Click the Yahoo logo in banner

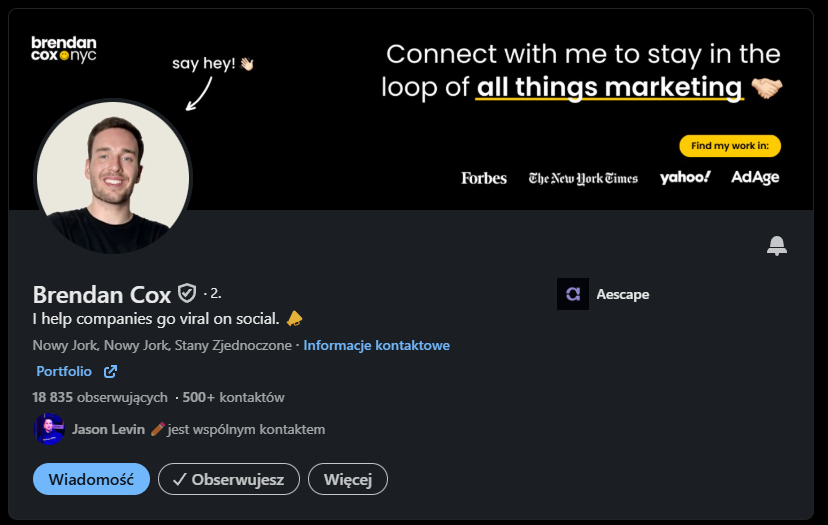(x=685, y=177)
